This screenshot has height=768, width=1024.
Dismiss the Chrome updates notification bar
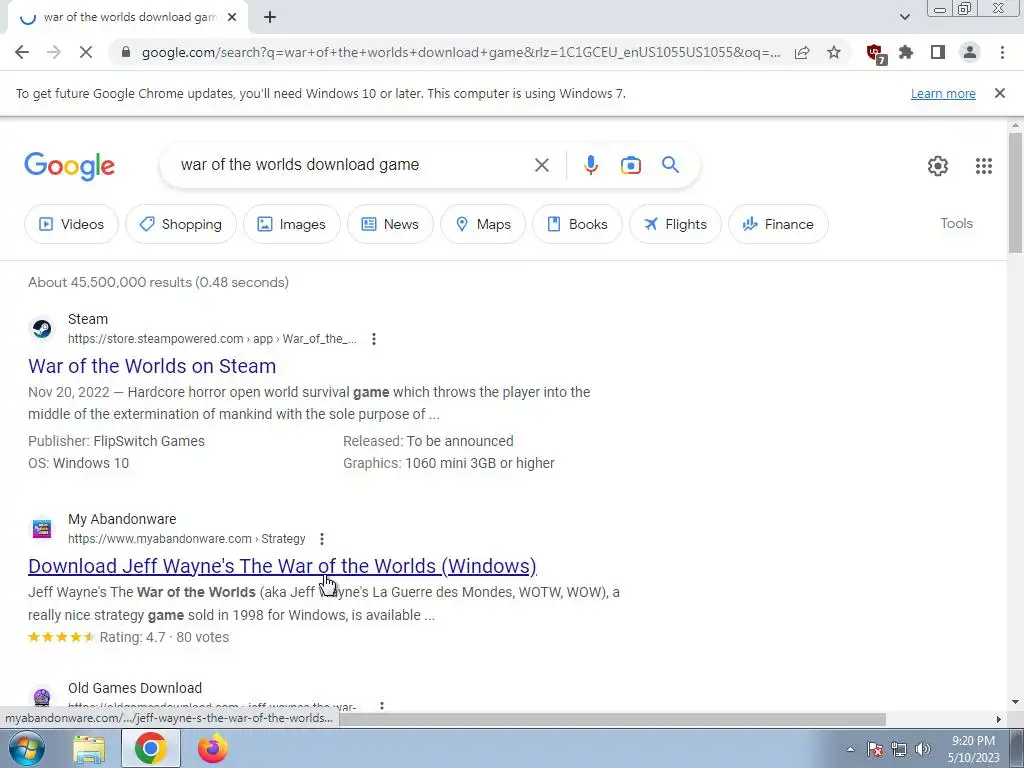tap(999, 93)
